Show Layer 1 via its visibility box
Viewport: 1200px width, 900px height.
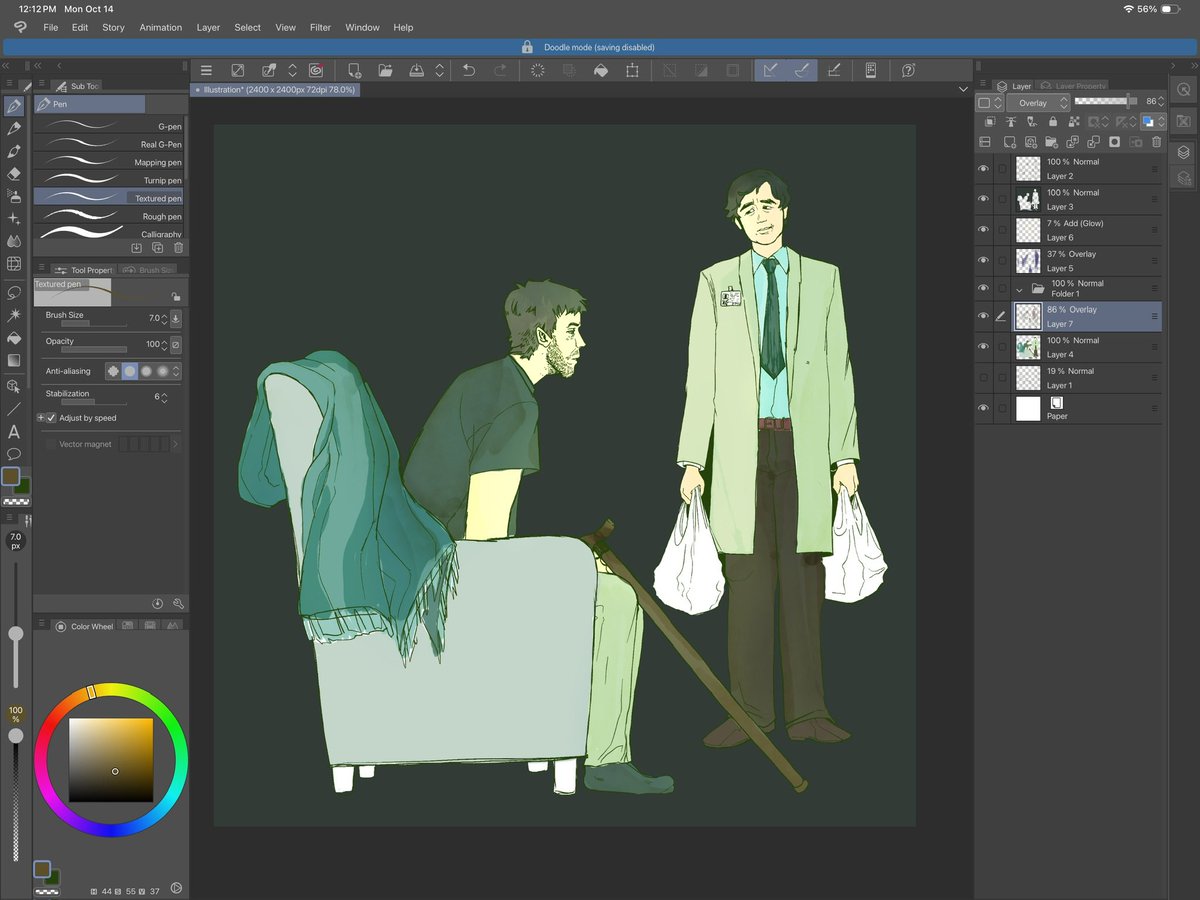click(983, 378)
